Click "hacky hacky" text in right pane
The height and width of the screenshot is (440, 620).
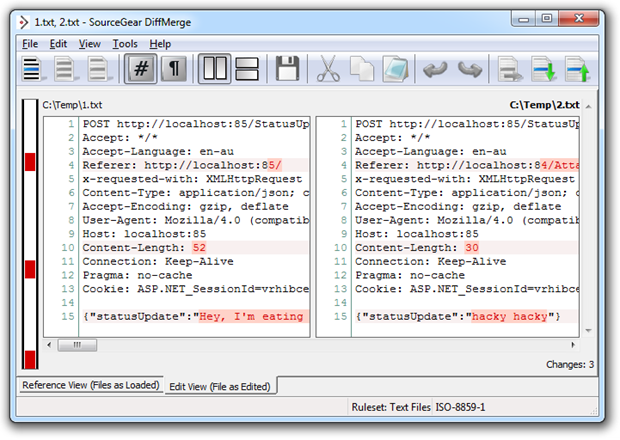tap(509, 317)
